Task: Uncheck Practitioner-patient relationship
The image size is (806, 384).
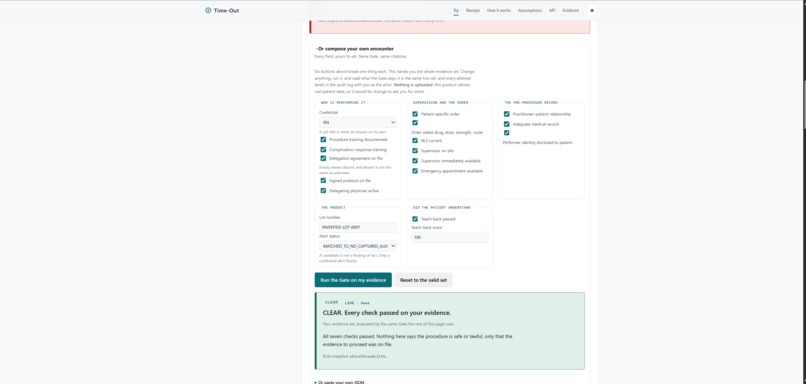Action: click(506, 114)
